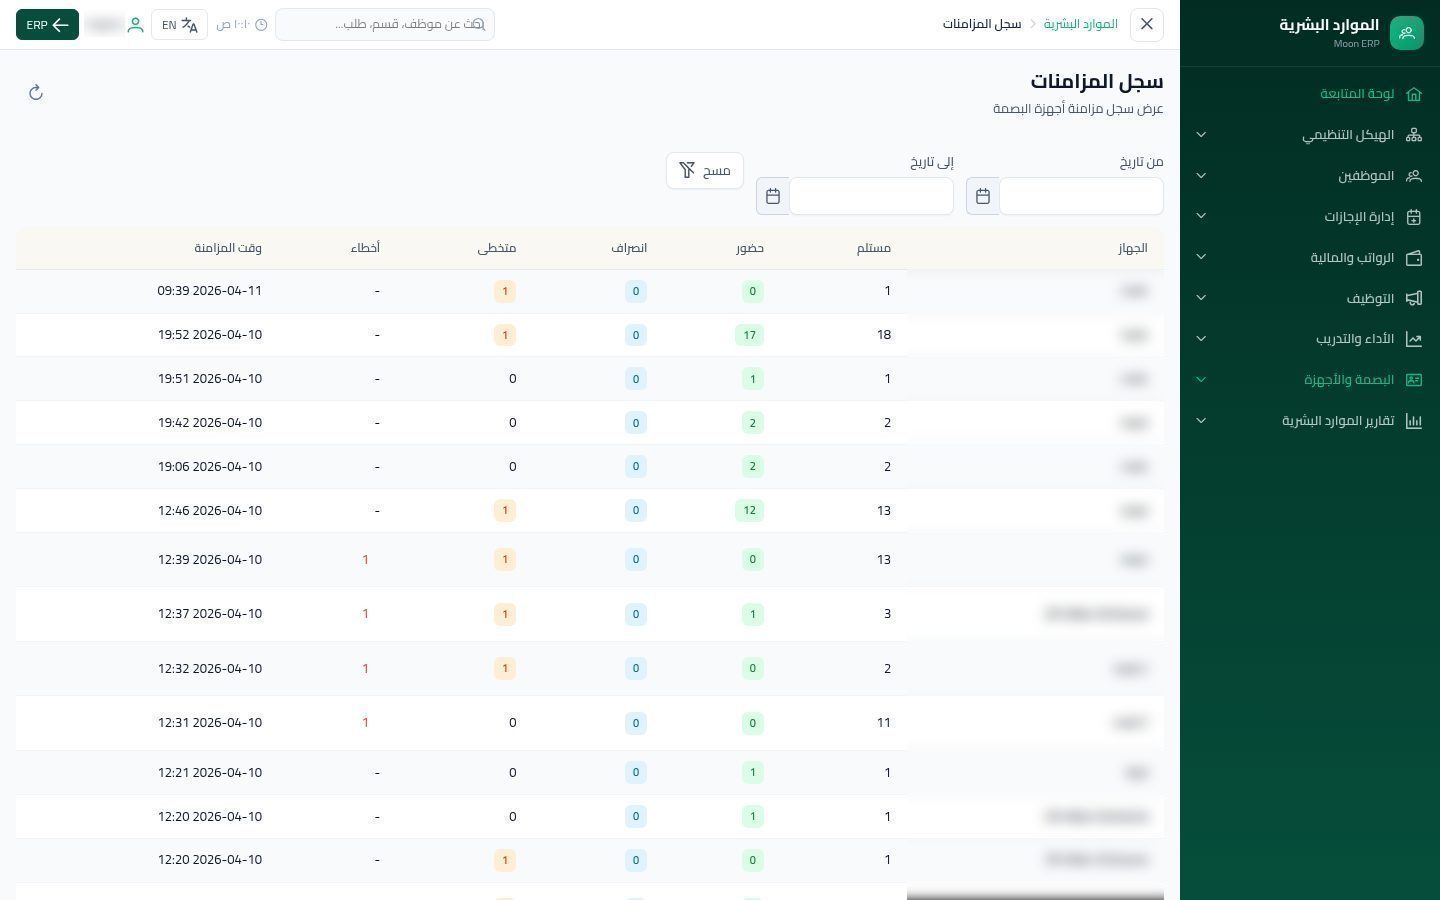Expand the الهيكل التنظيمي chevron
Image resolution: width=1440 pixels, height=900 pixels.
[x=1201, y=135]
